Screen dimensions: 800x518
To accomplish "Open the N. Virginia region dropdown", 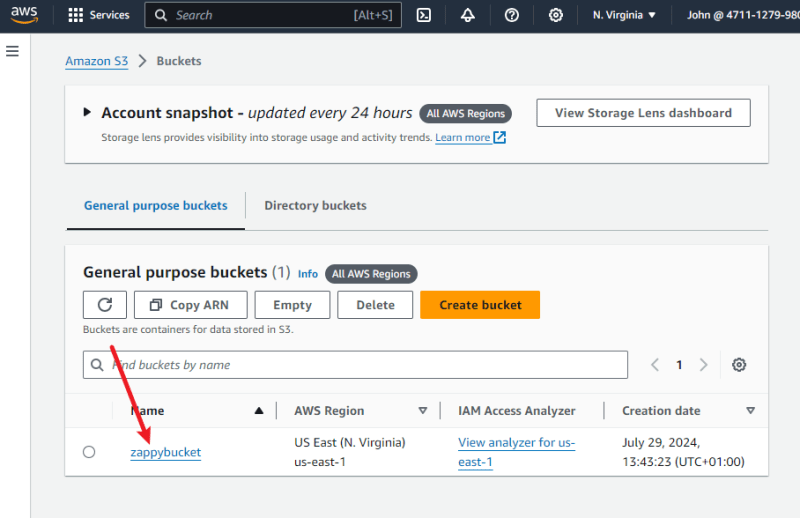I will (x=624, y=15).
